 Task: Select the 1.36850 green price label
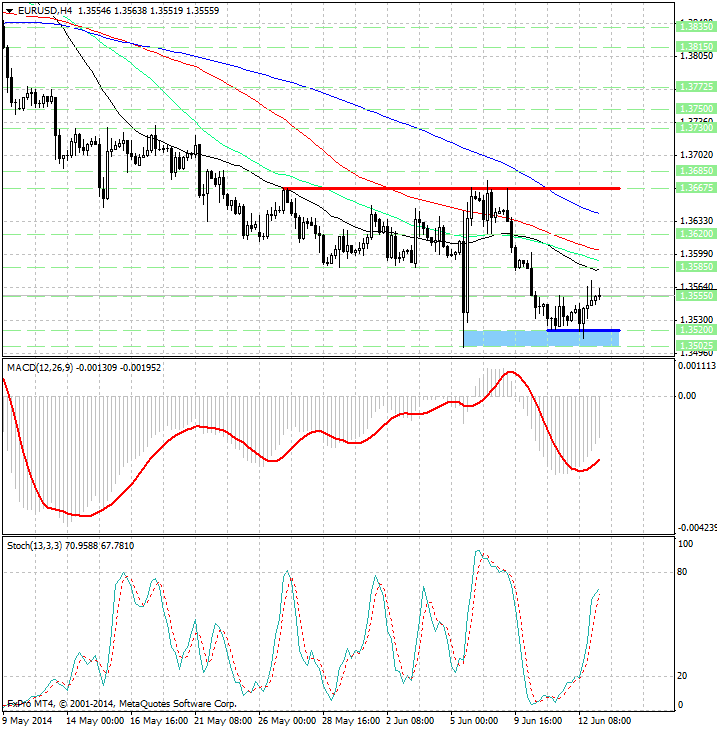[x=696, y=171]
